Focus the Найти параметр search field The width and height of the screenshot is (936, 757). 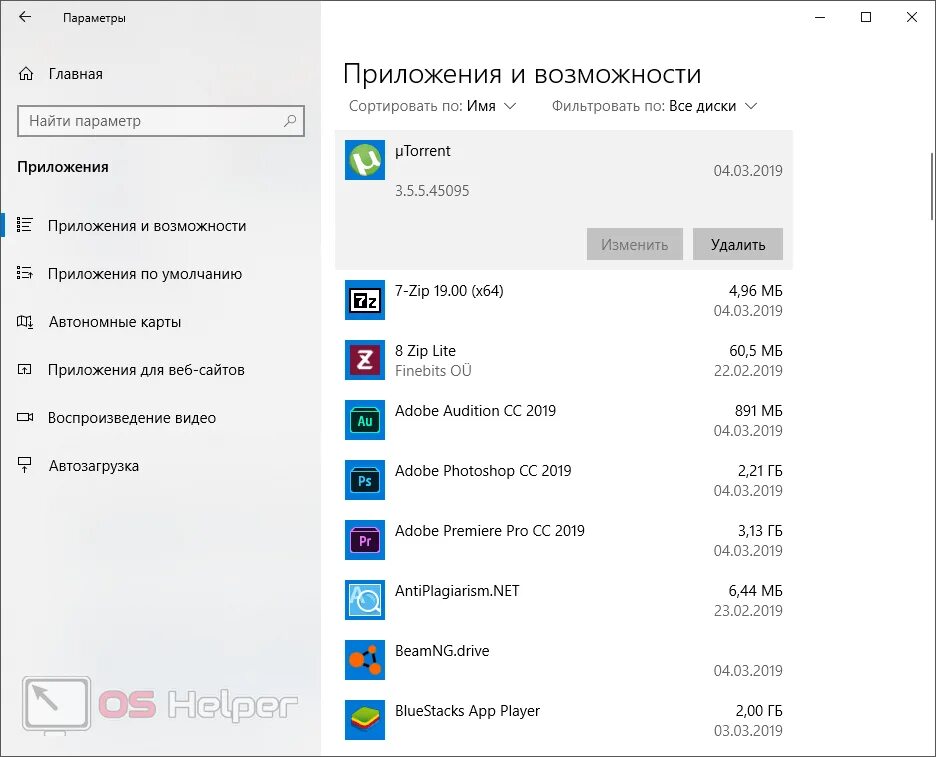161,121
